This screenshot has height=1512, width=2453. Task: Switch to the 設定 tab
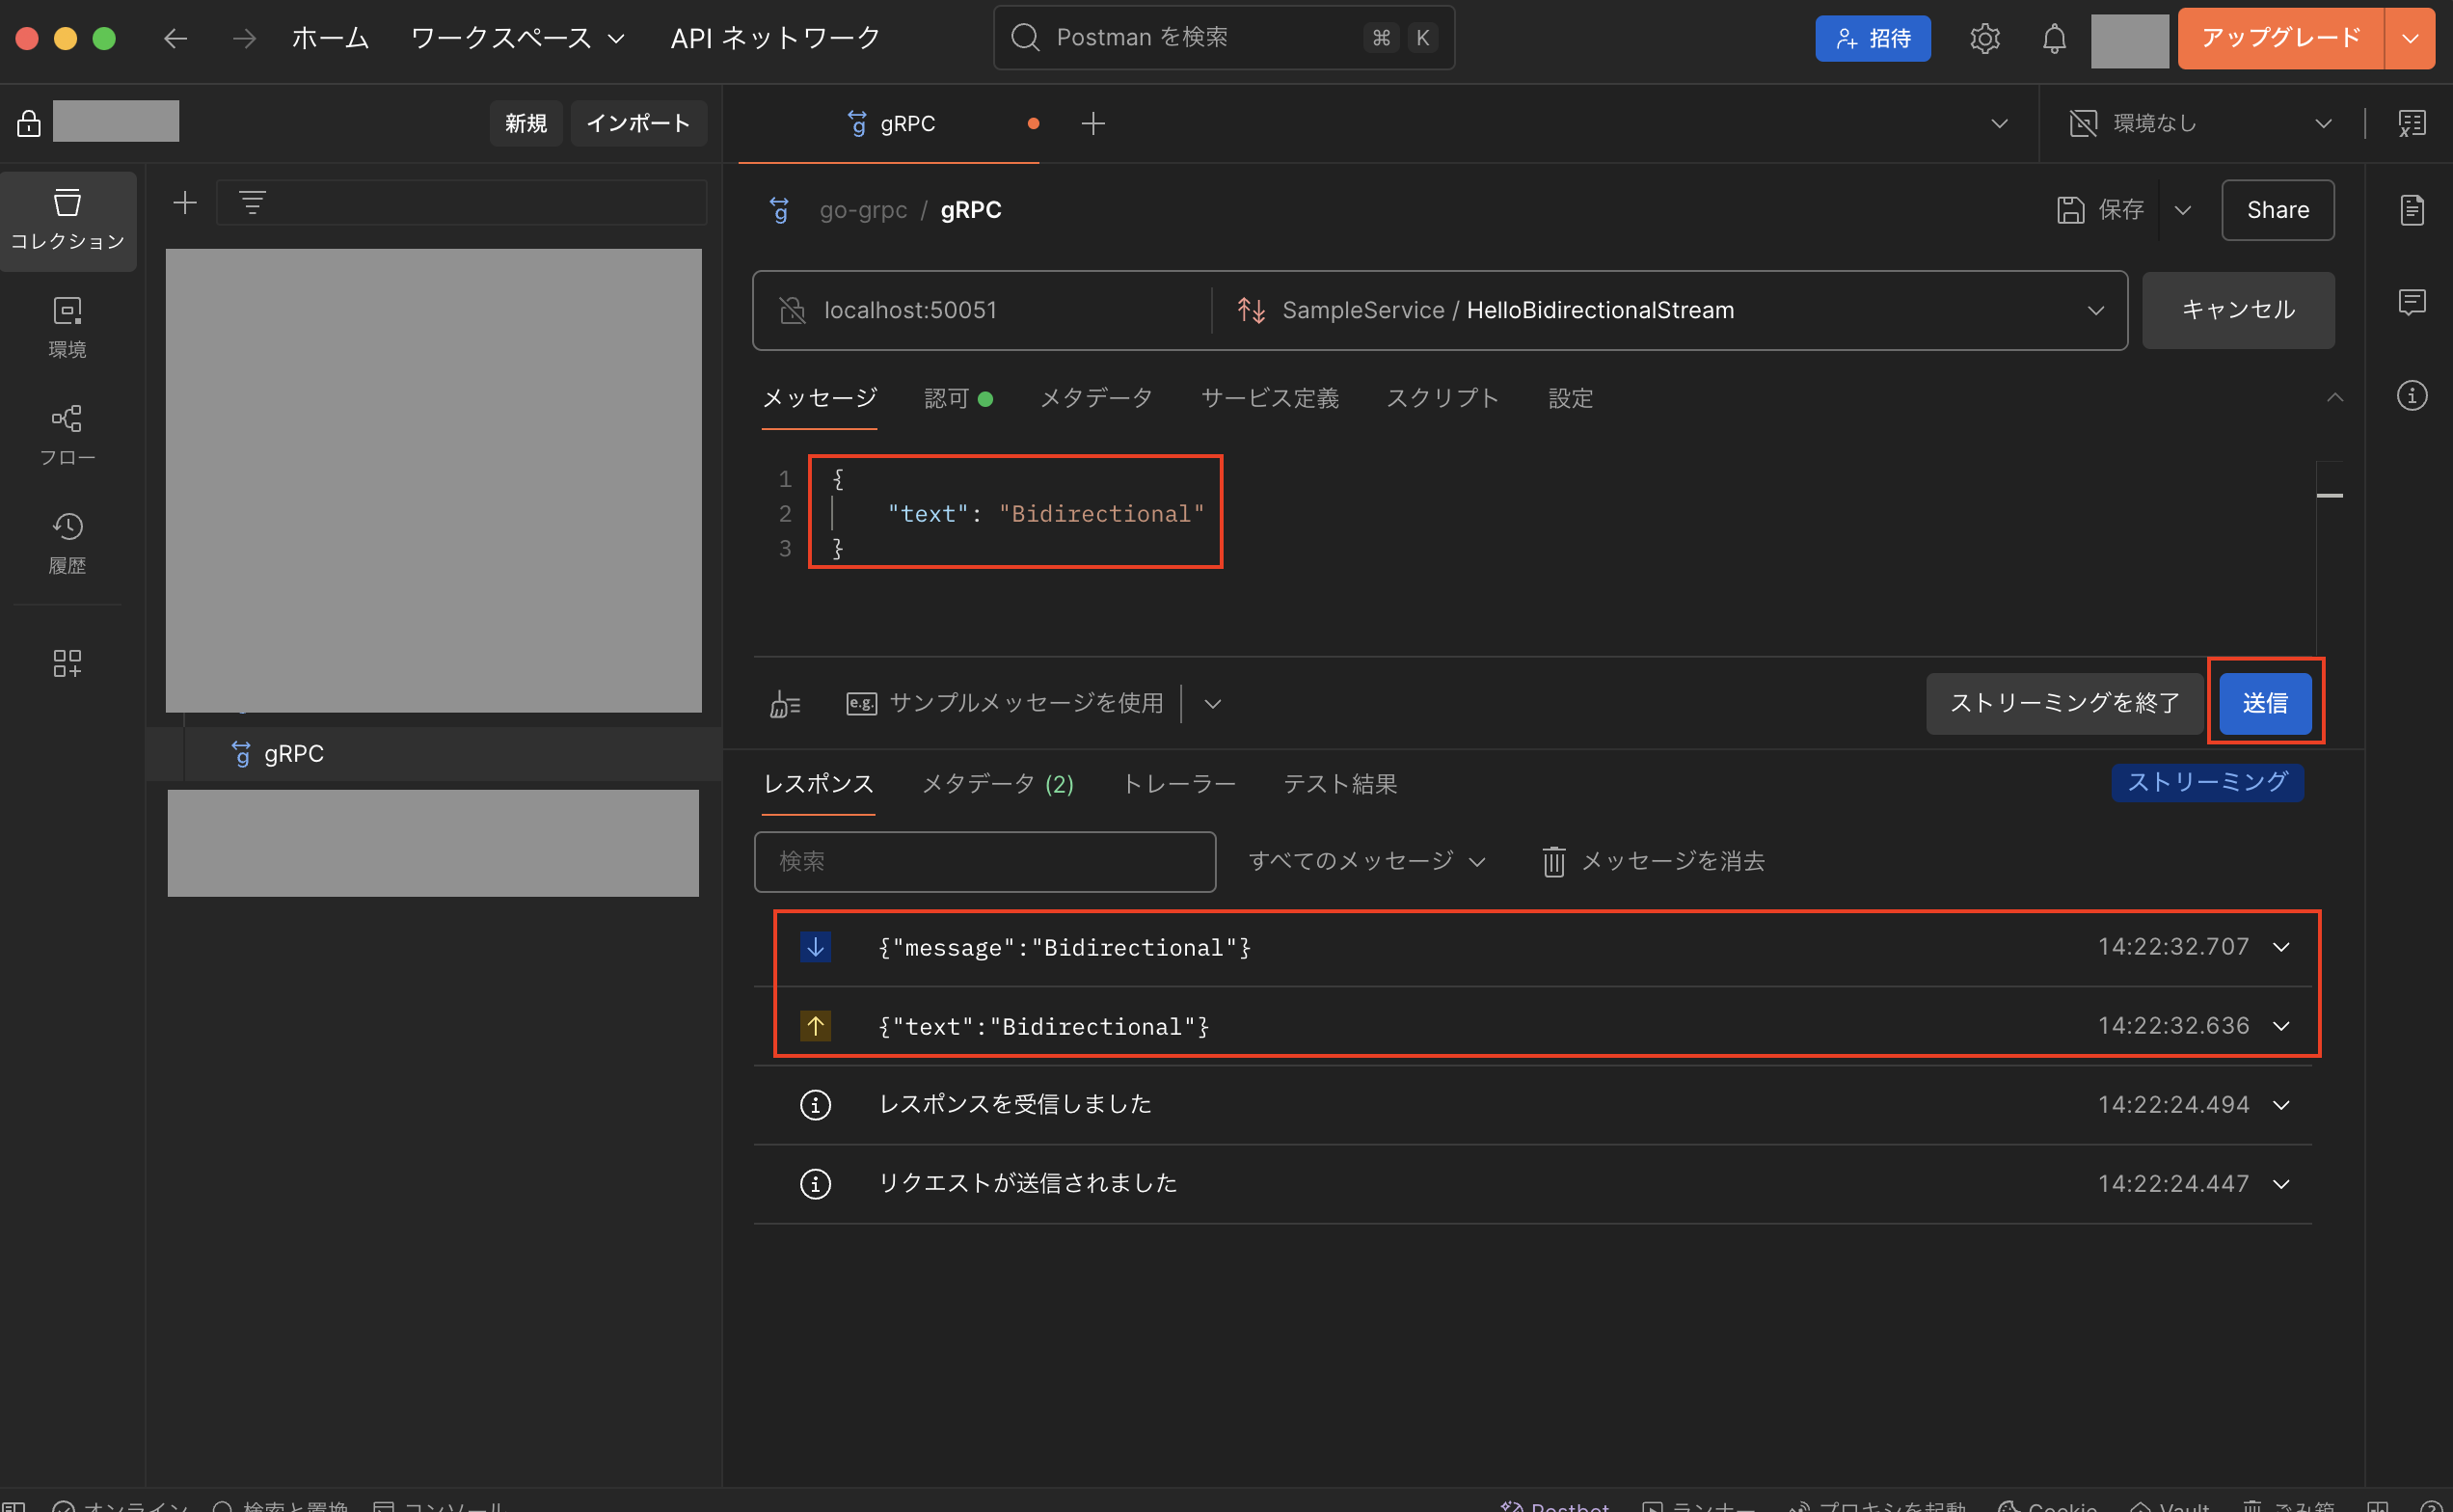(x=1570, y=398)
